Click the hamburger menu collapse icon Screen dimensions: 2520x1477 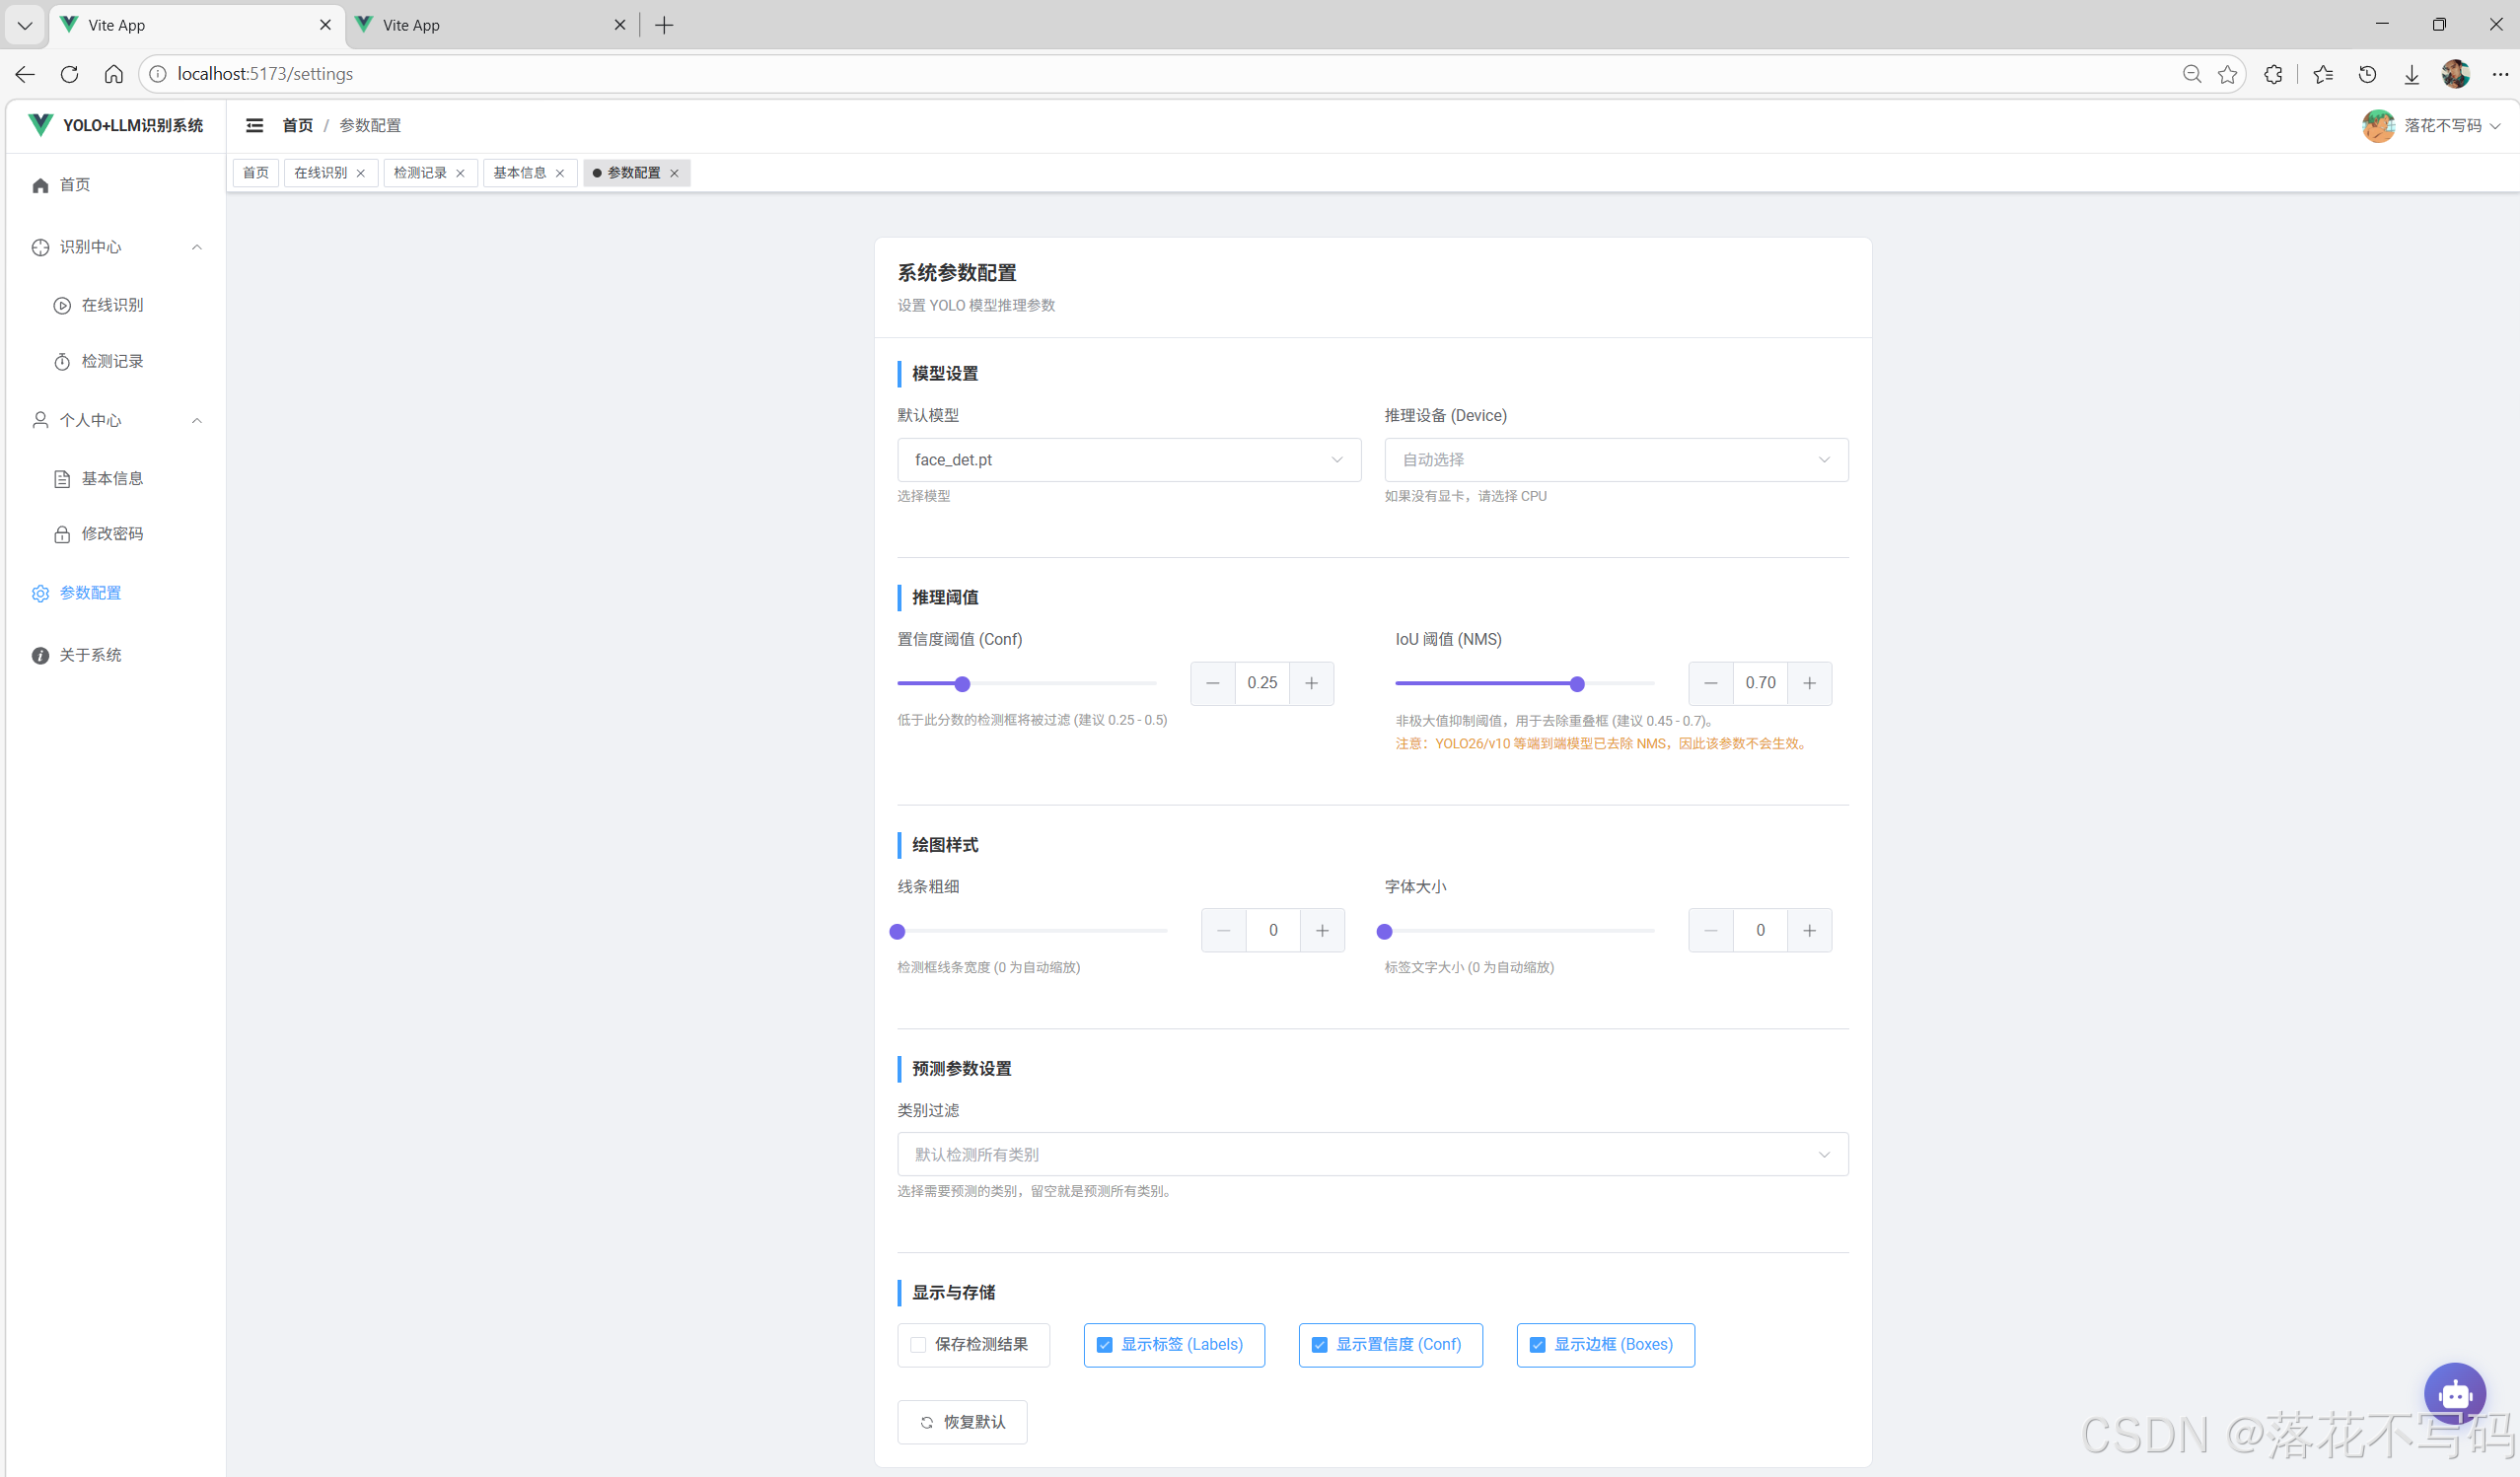254,125
